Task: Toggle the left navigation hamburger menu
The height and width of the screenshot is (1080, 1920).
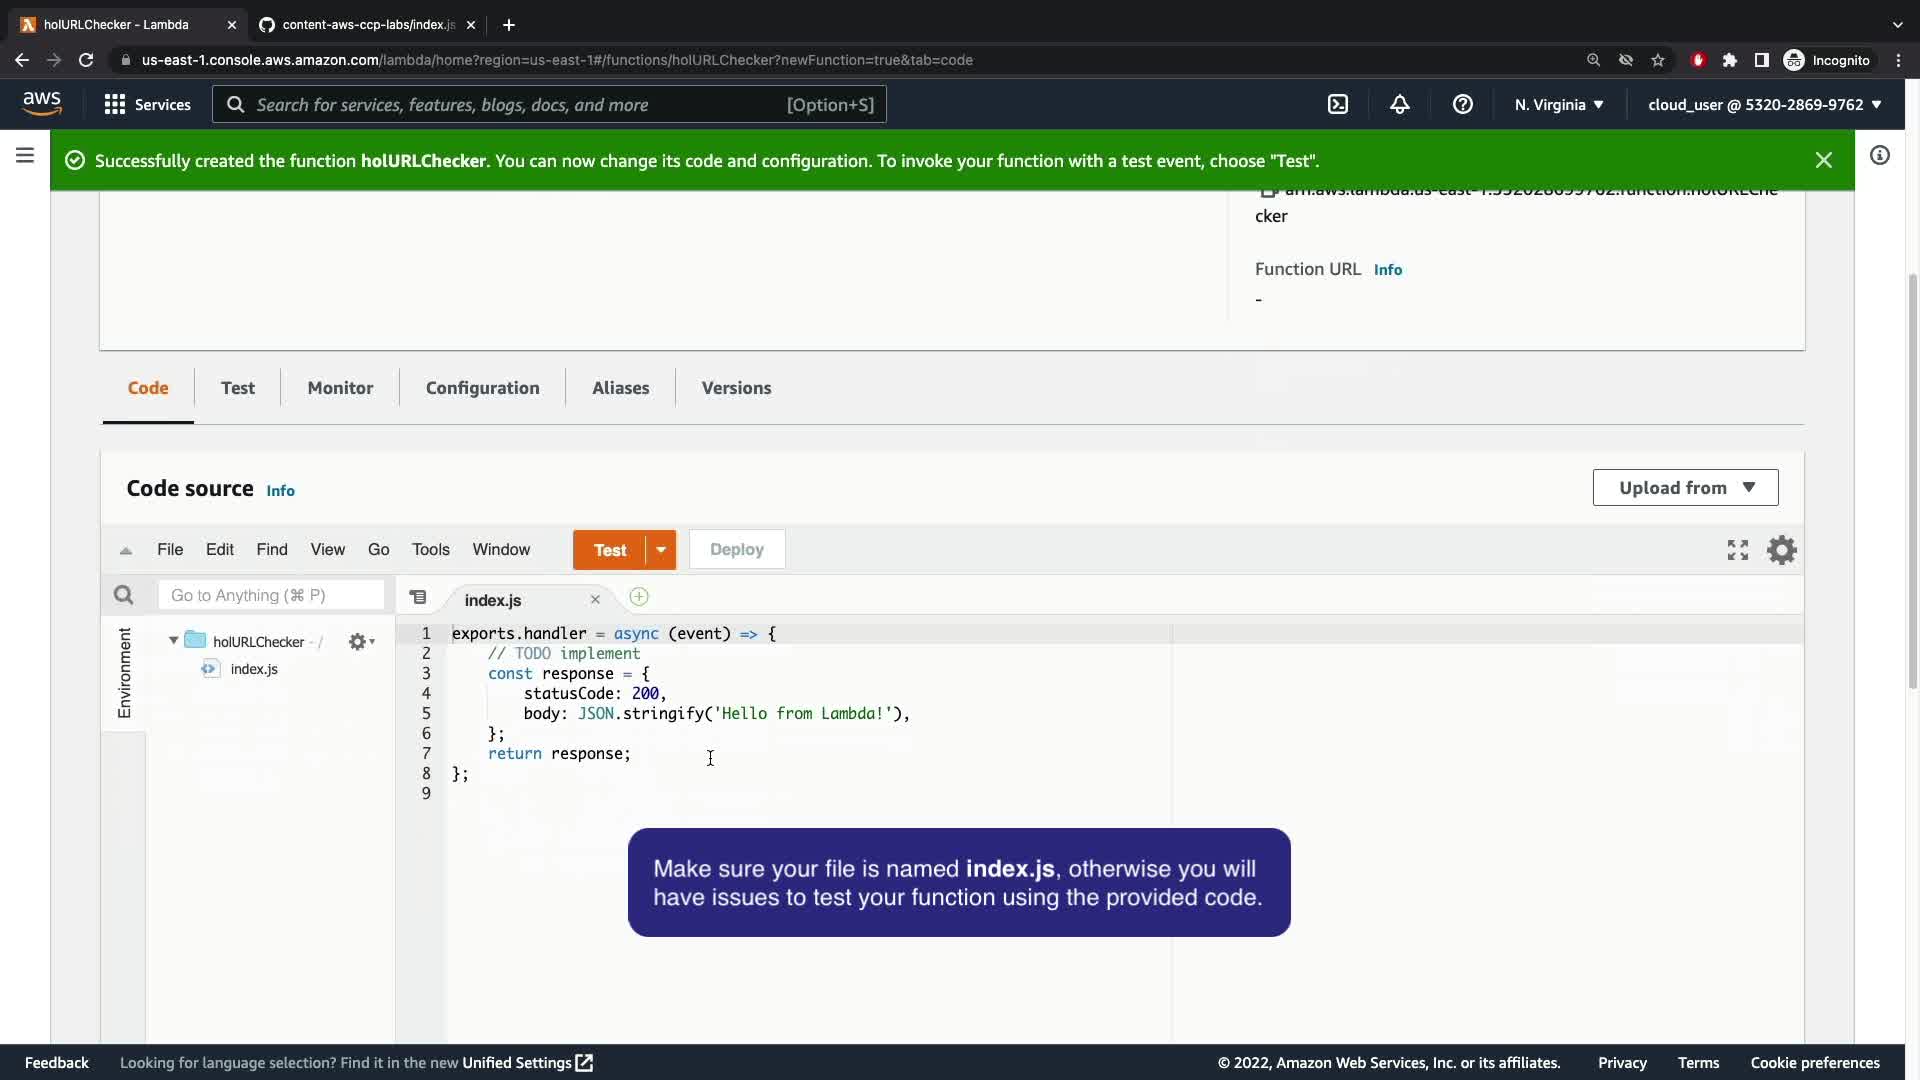Action: tap(25, 156)
